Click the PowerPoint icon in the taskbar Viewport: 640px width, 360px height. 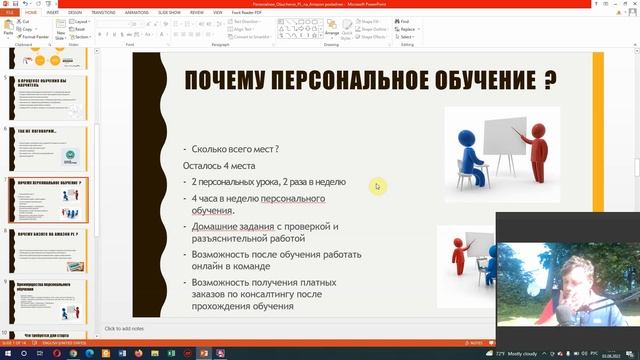pos(204,353)
